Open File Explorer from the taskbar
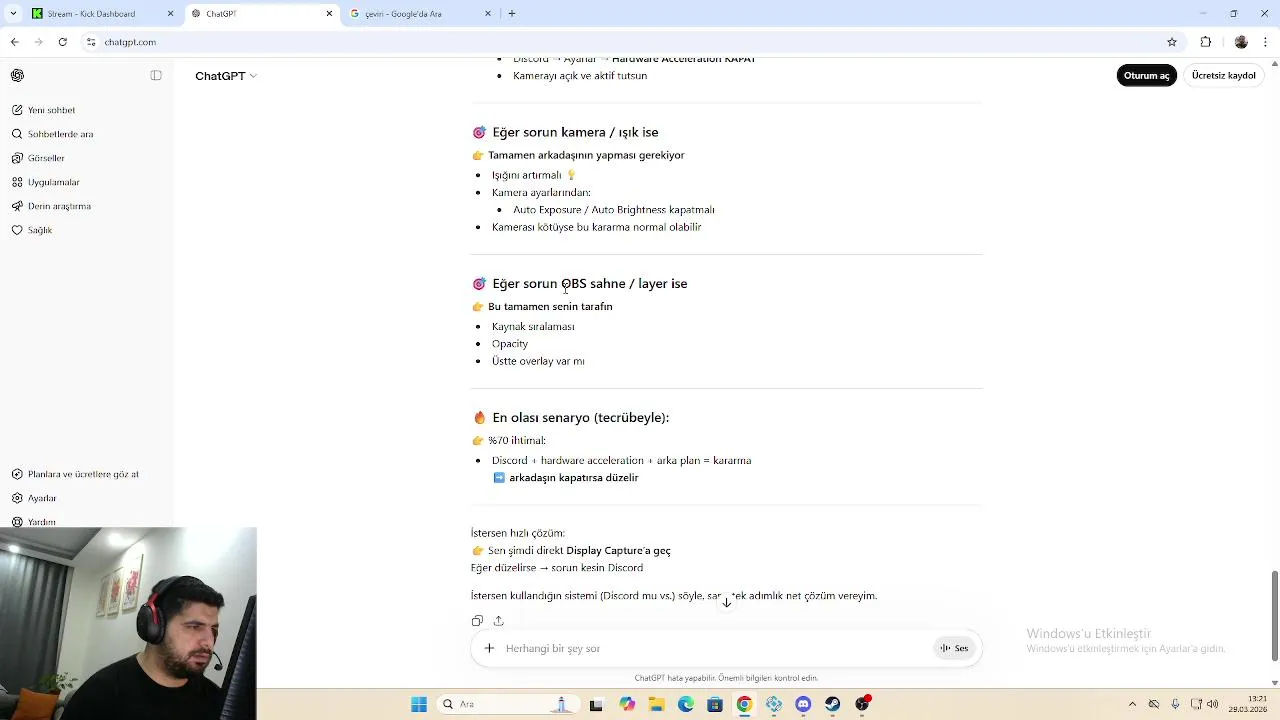The image size is (1280, 720). click(656, 704)
